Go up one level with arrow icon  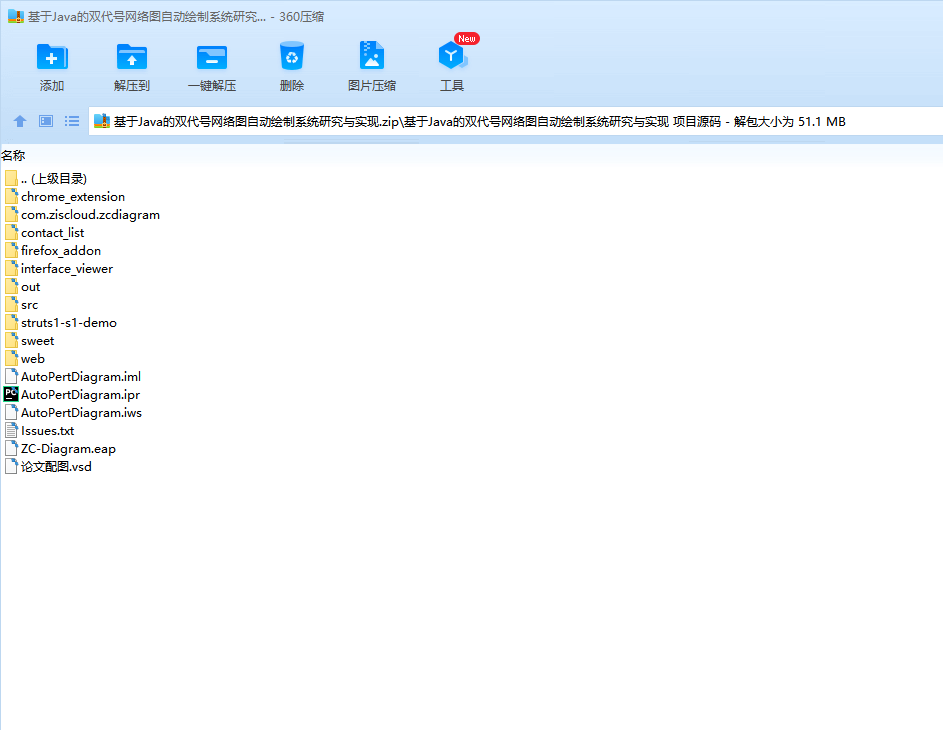coord(20,121)
